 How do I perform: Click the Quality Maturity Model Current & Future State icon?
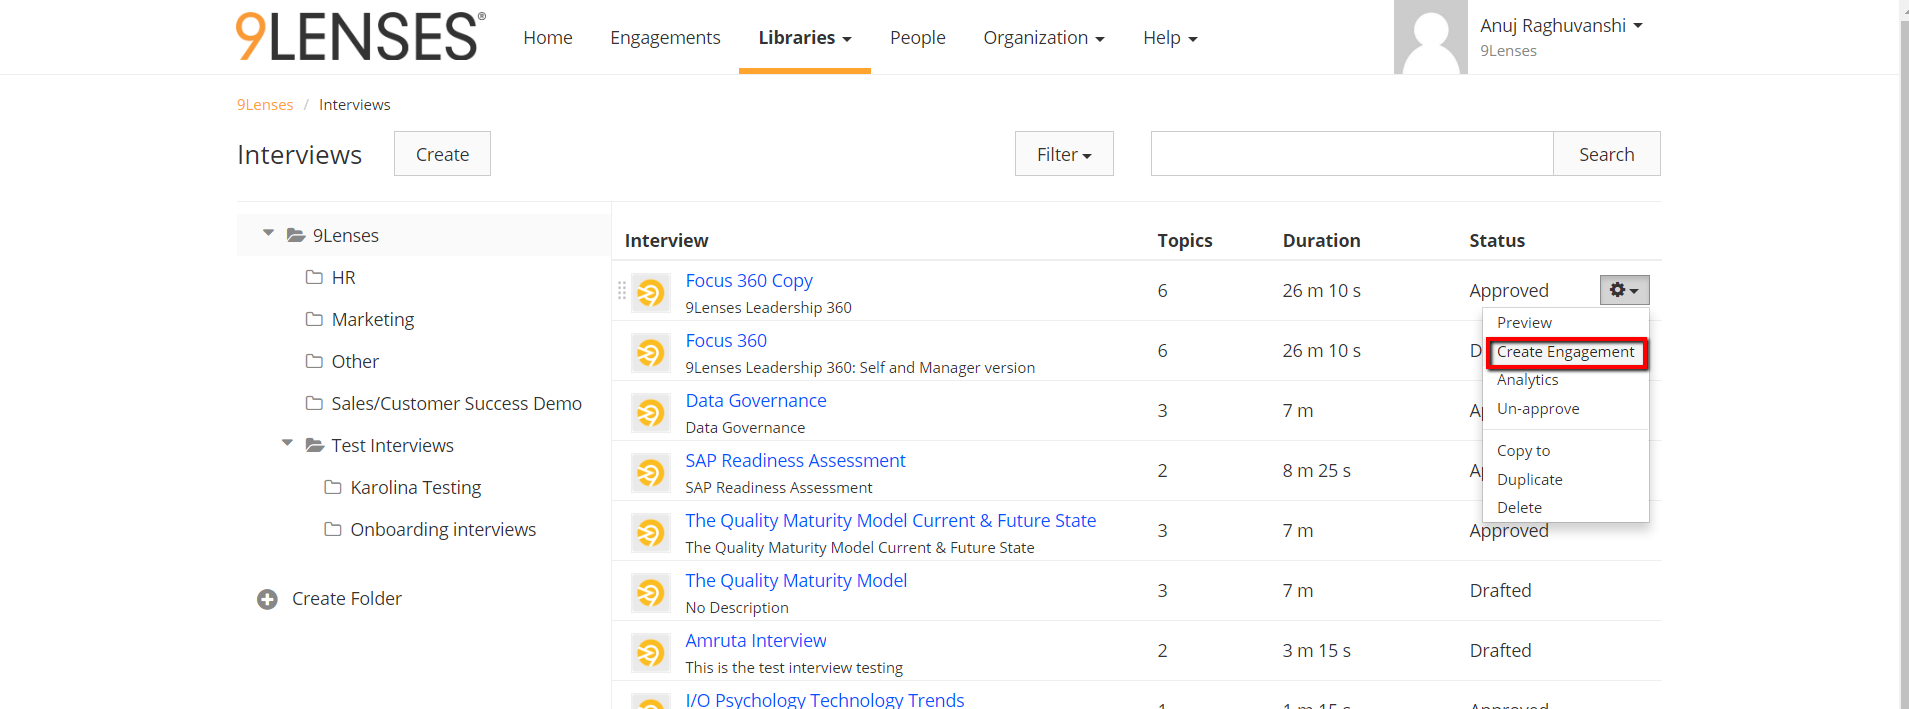(x=651, y=533)
